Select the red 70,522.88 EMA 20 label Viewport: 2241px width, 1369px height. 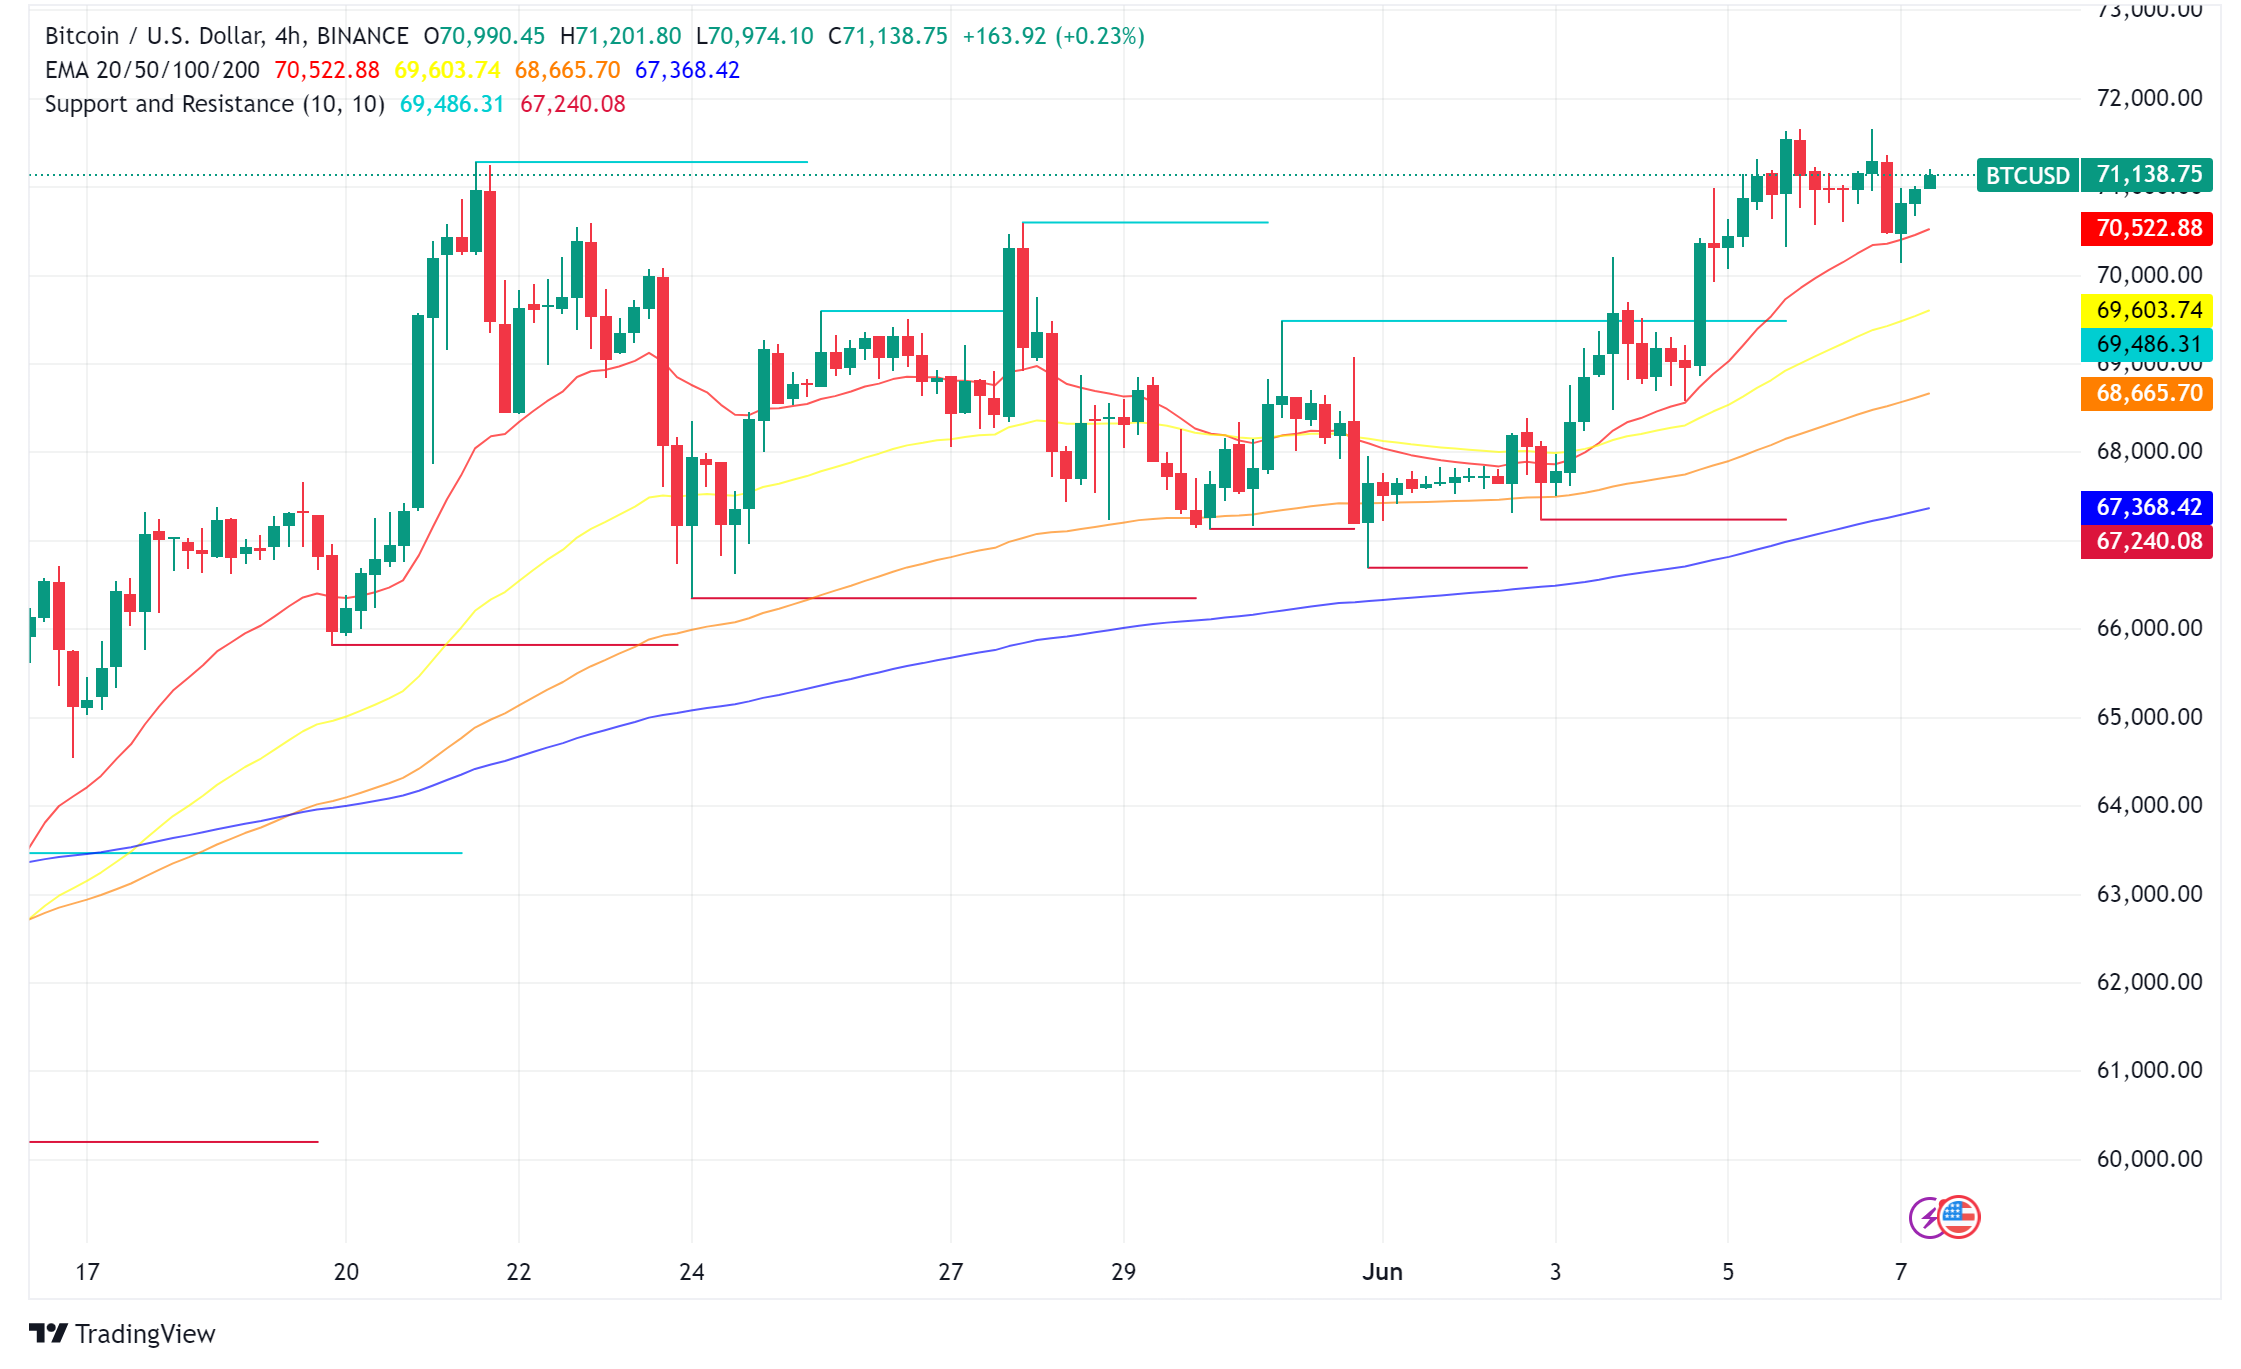[2148, 228]
